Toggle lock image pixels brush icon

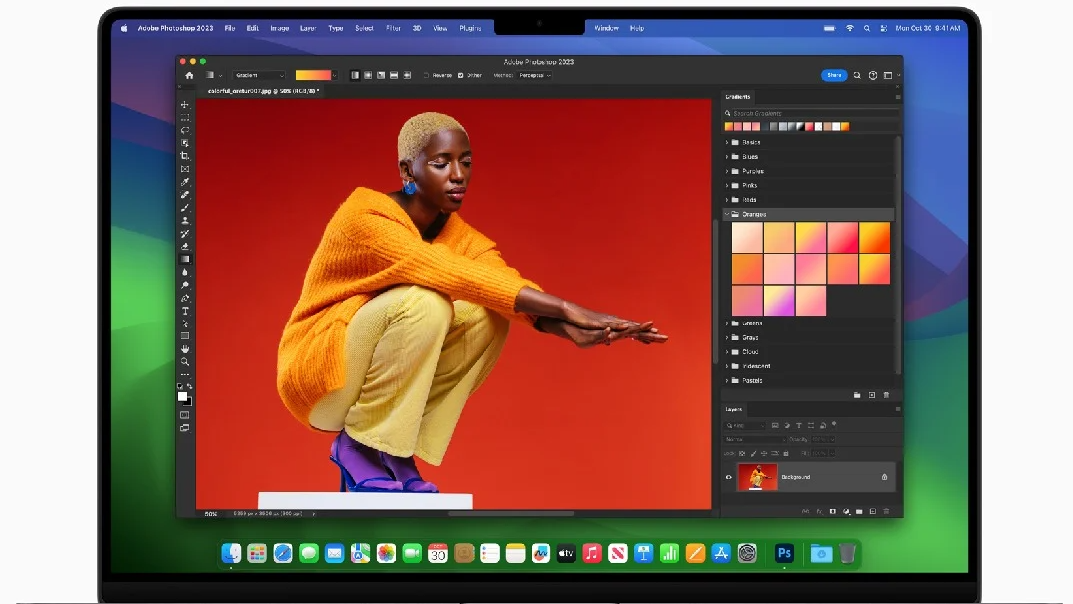point(753,453)
